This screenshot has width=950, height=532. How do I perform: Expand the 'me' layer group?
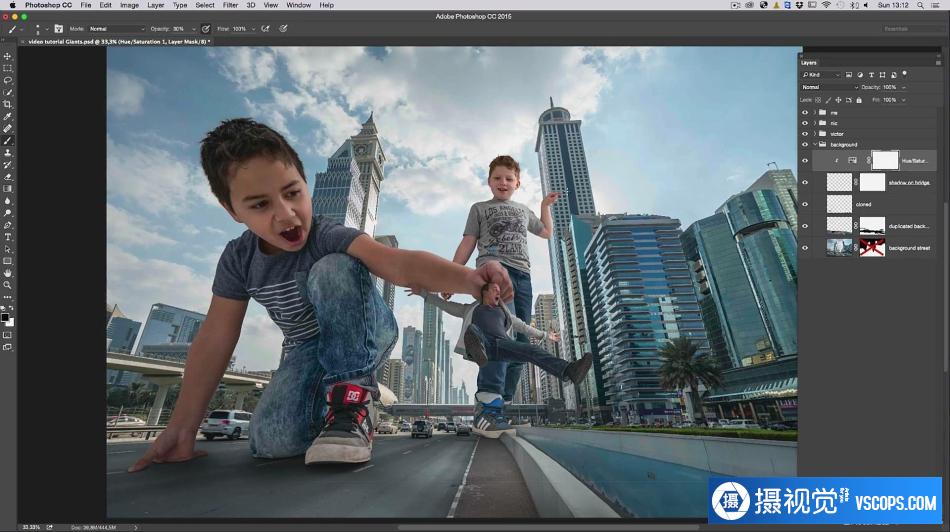pos(815,113)
